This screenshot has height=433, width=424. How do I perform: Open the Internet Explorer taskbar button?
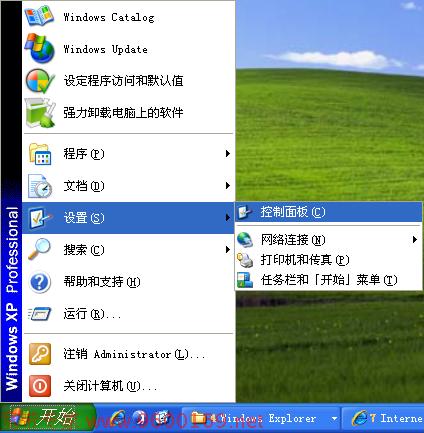(383, 418)
